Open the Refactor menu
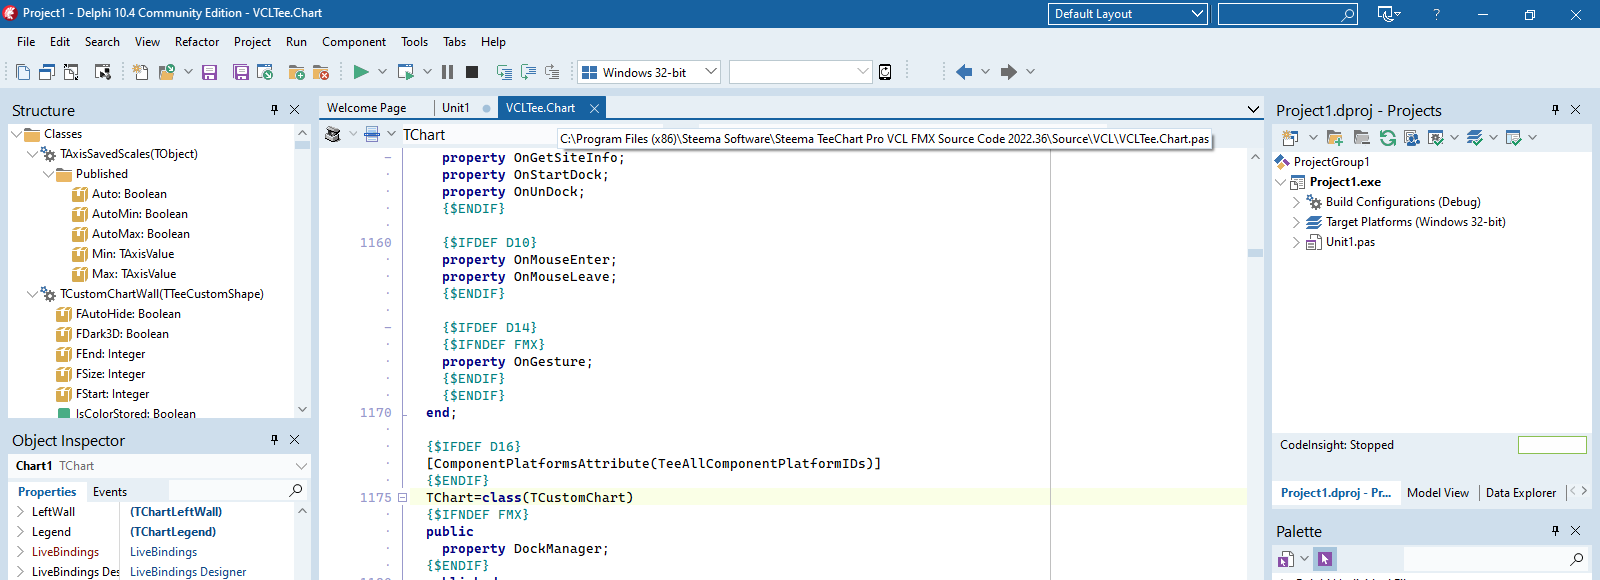Screen dimensions: 1600x580 click(x=197, y=42)
